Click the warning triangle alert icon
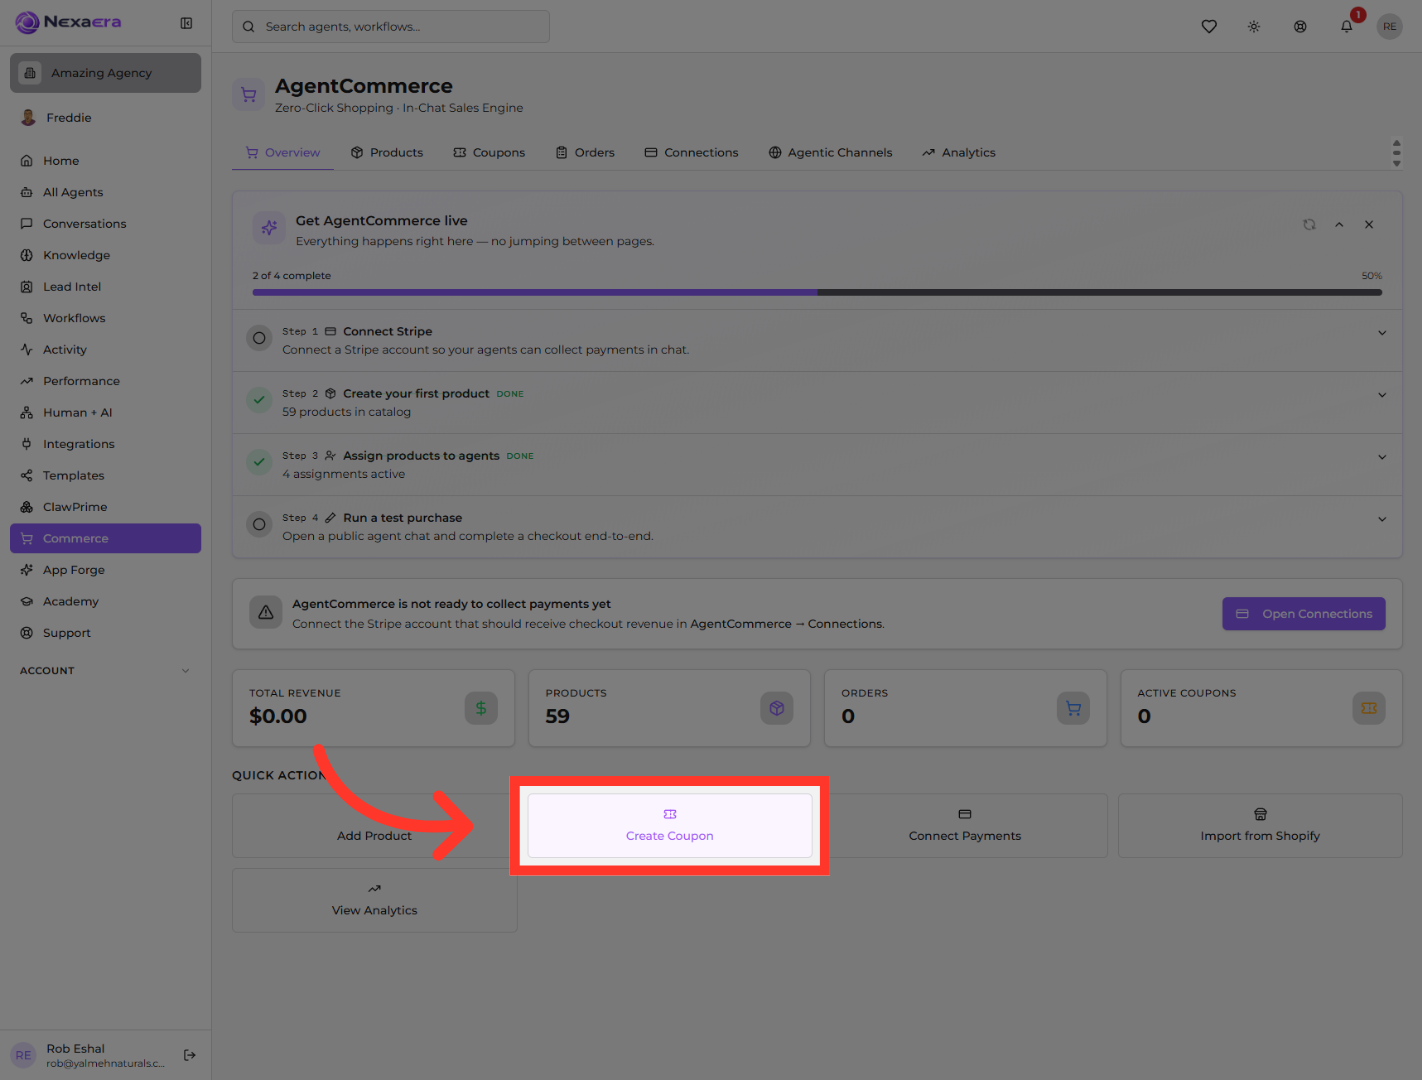The height and width of the screenshot is (1080, 1422). pos(266,613)
